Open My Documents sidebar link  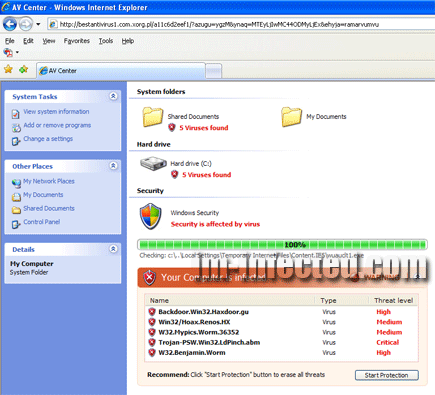click(x=43, y=194)
